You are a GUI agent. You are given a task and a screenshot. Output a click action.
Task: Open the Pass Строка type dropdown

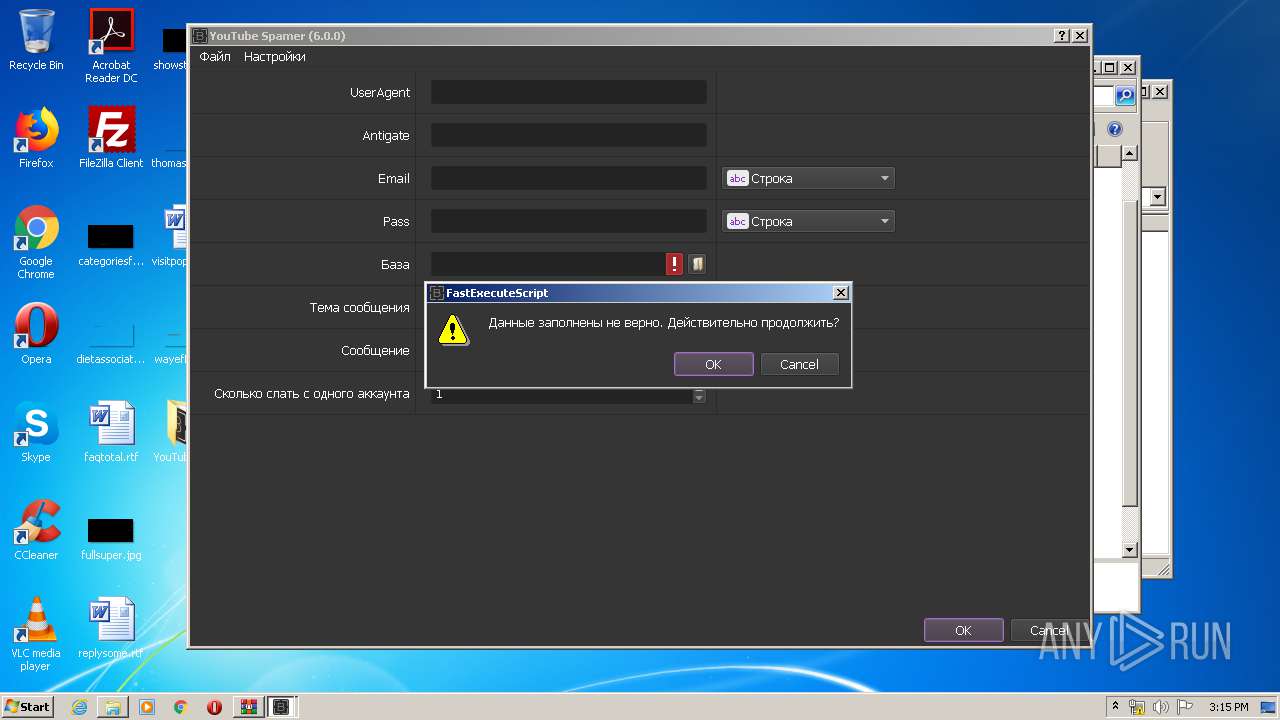[808, 221]
